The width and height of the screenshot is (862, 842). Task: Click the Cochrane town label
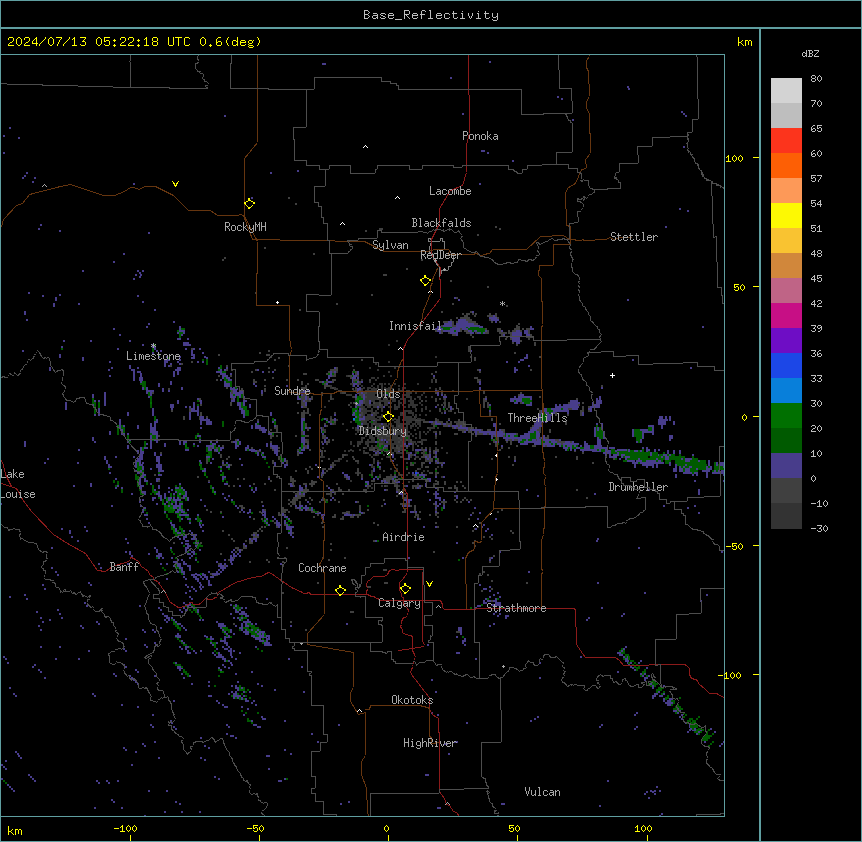pos(322,568)
